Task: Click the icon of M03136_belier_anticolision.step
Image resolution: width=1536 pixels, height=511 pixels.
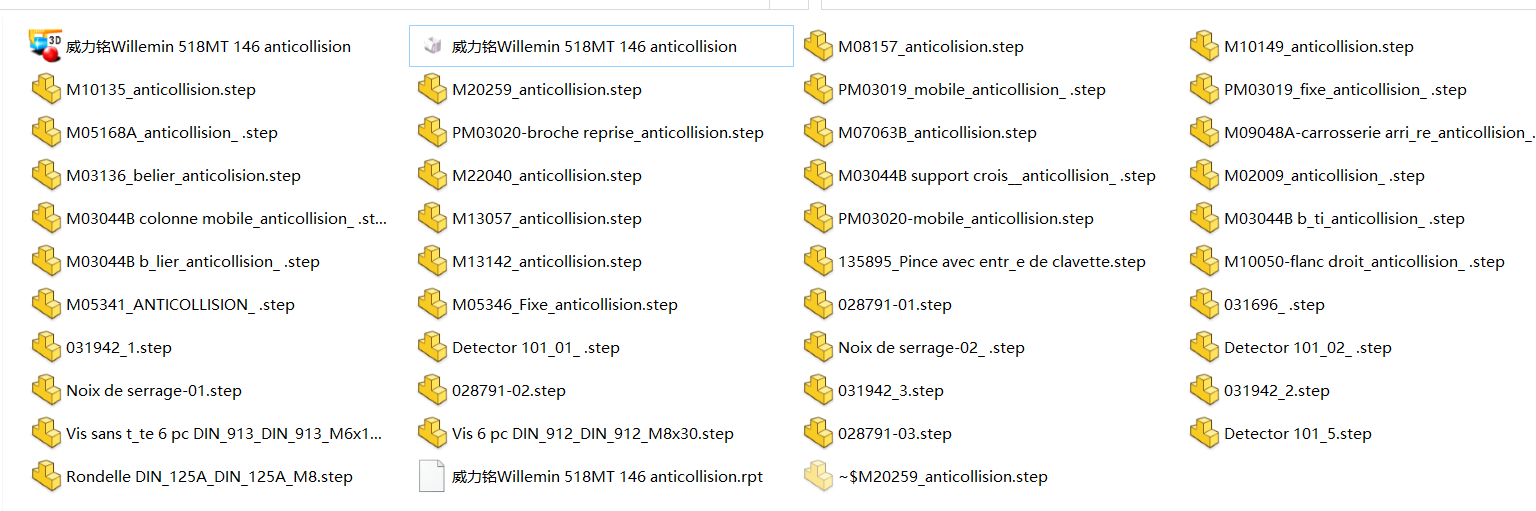Action: point(47,175)
